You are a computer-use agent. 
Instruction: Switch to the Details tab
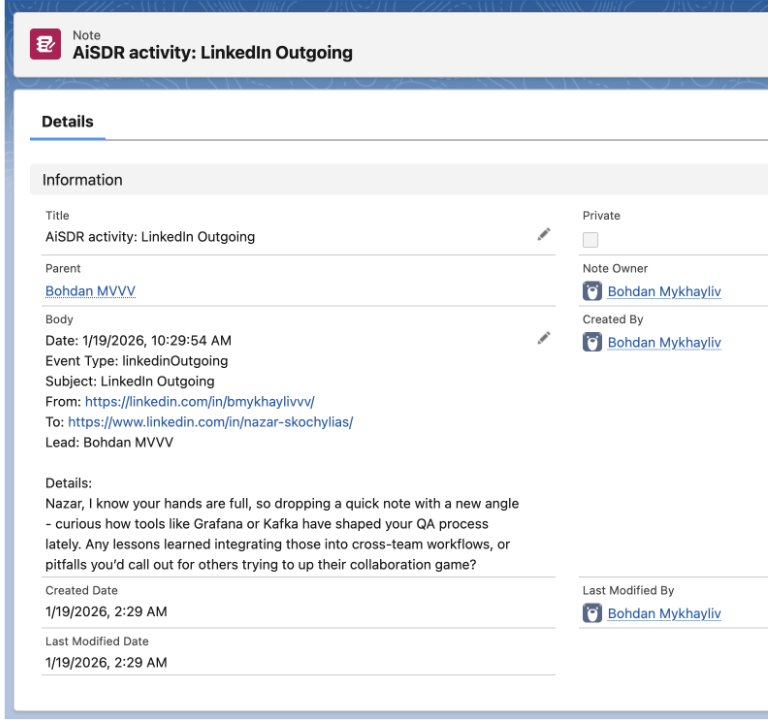click(68, 122)
